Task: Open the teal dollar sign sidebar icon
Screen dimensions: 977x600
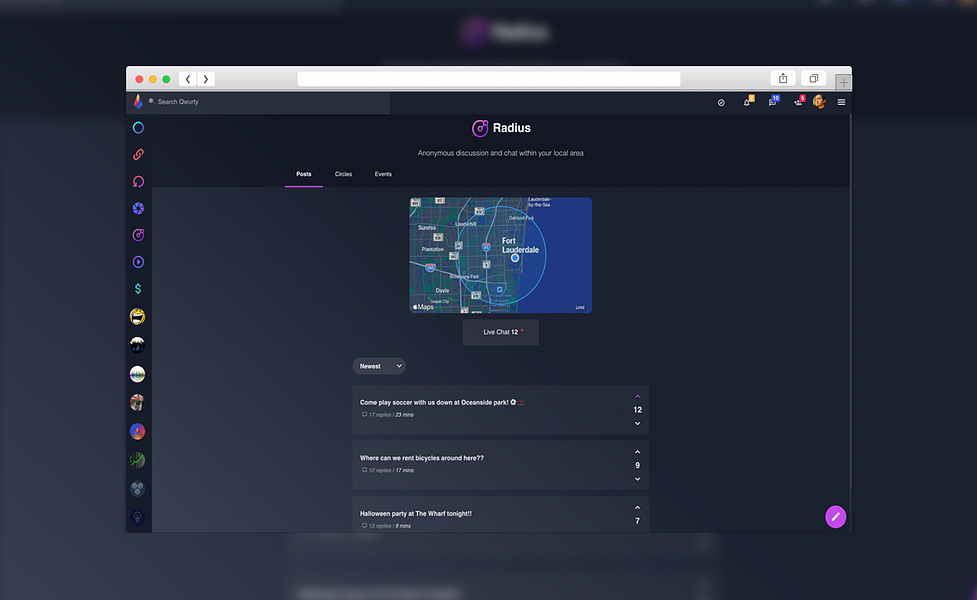Action: [138, 288]
